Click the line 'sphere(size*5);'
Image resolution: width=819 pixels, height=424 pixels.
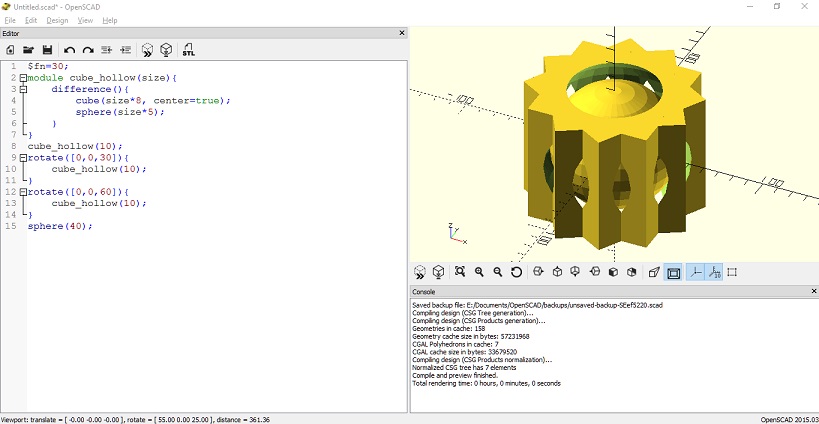(120, 112)
